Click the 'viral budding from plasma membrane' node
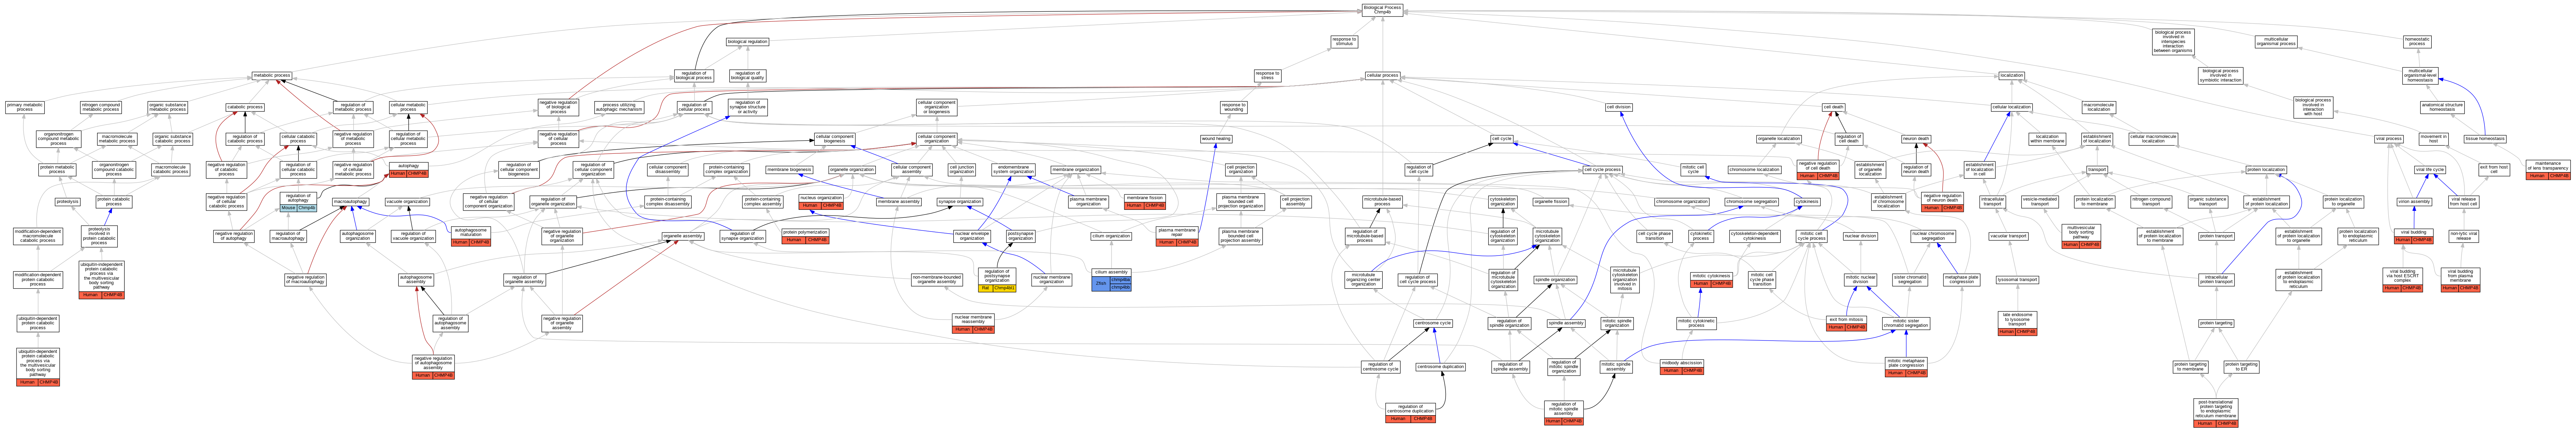The height and width of the screenshot is (431, 2576). (x=2460, y=280)
